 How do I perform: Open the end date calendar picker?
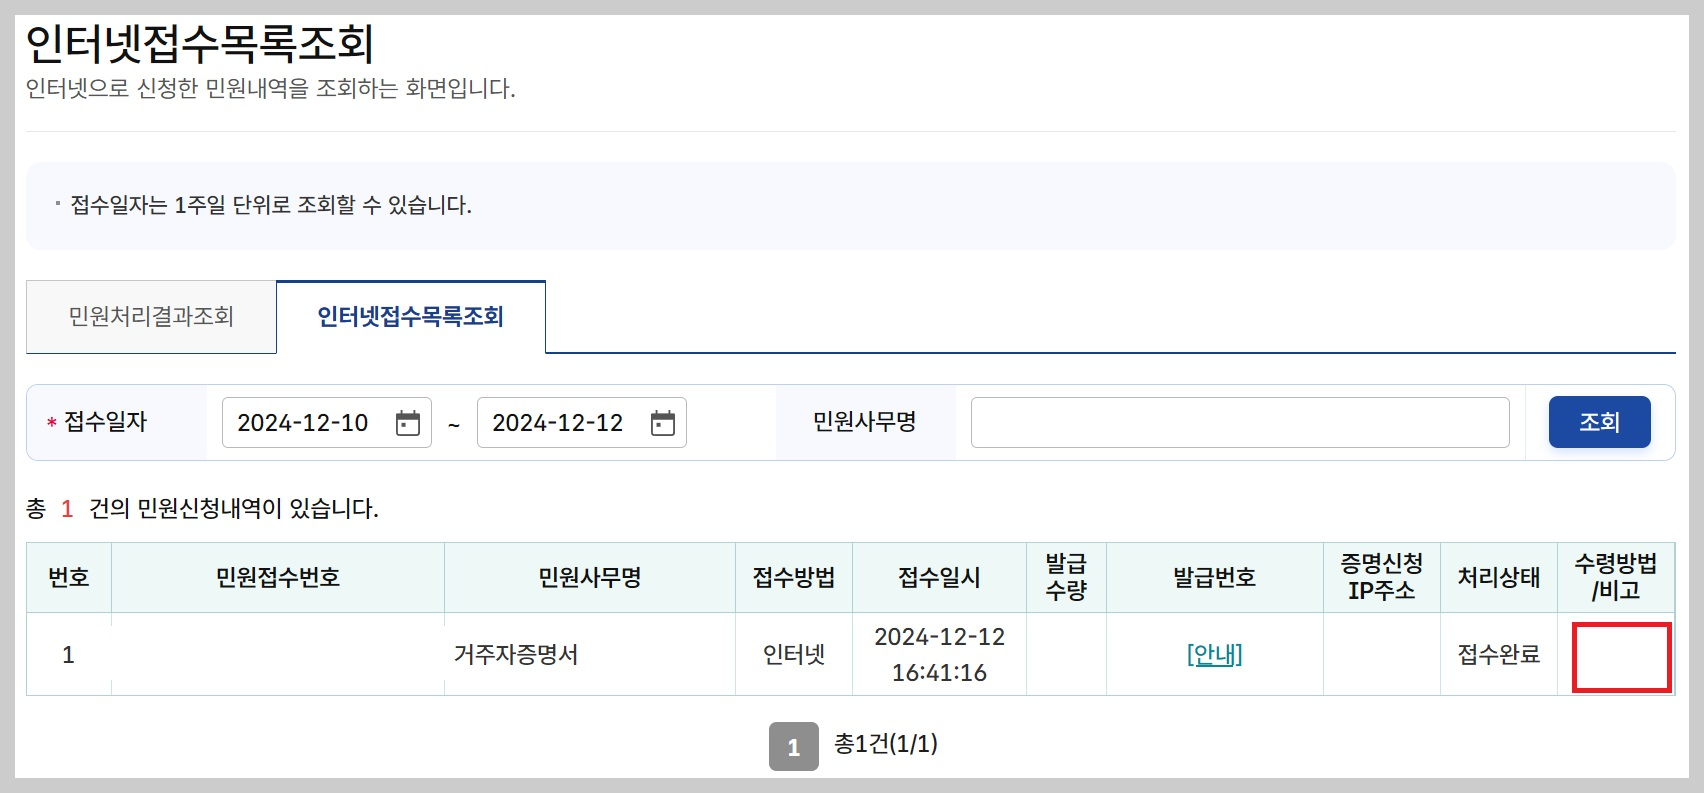click(x=660, y=422)
